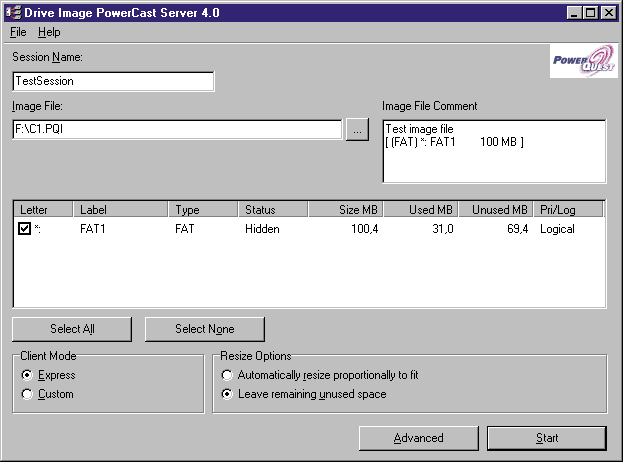Close the PowerCast Server window
Viewport: 623px width, 462px height.
tap(608, 13)
